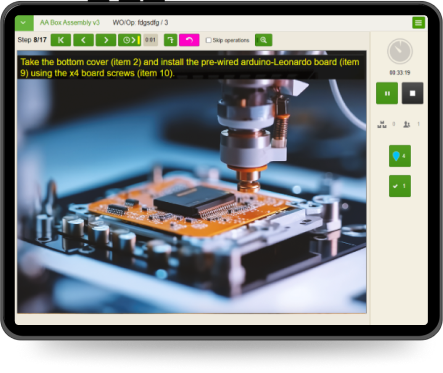Open the hamburger menu at top-right
This screenshot has height=373, width=443.
pos(418,23)
